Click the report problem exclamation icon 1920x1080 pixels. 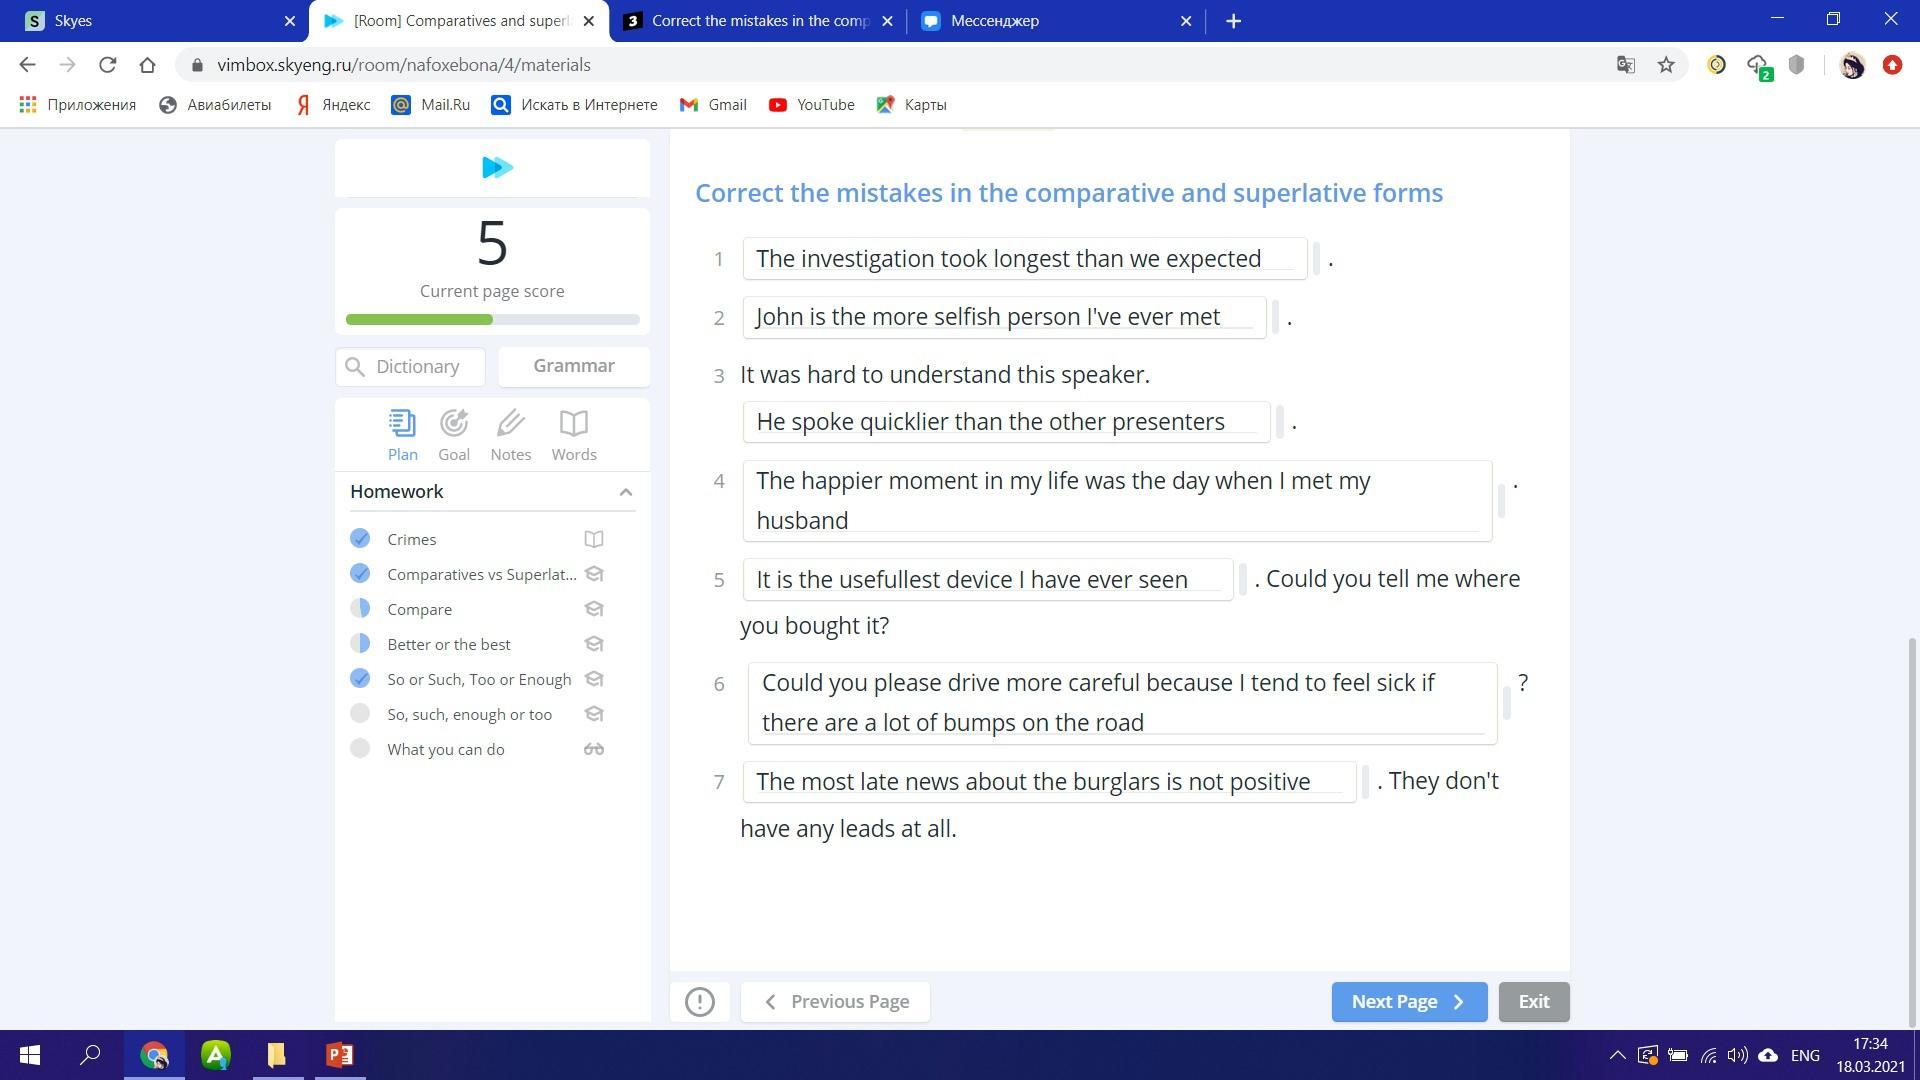(699, 1001)
